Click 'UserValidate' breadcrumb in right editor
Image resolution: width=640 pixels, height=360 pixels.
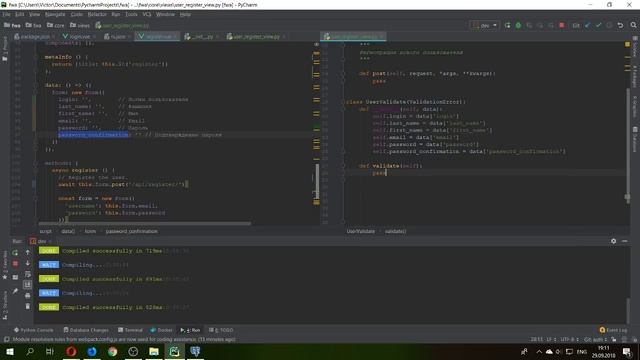pyautogui.click(x=361, y=231)
